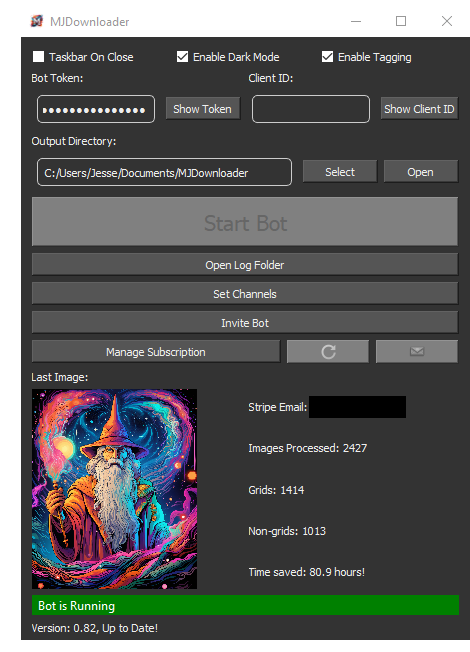Uncheck the Enable Tagging checkbox
The width and height of the screenshot is (470, 652).
point(327,57)
